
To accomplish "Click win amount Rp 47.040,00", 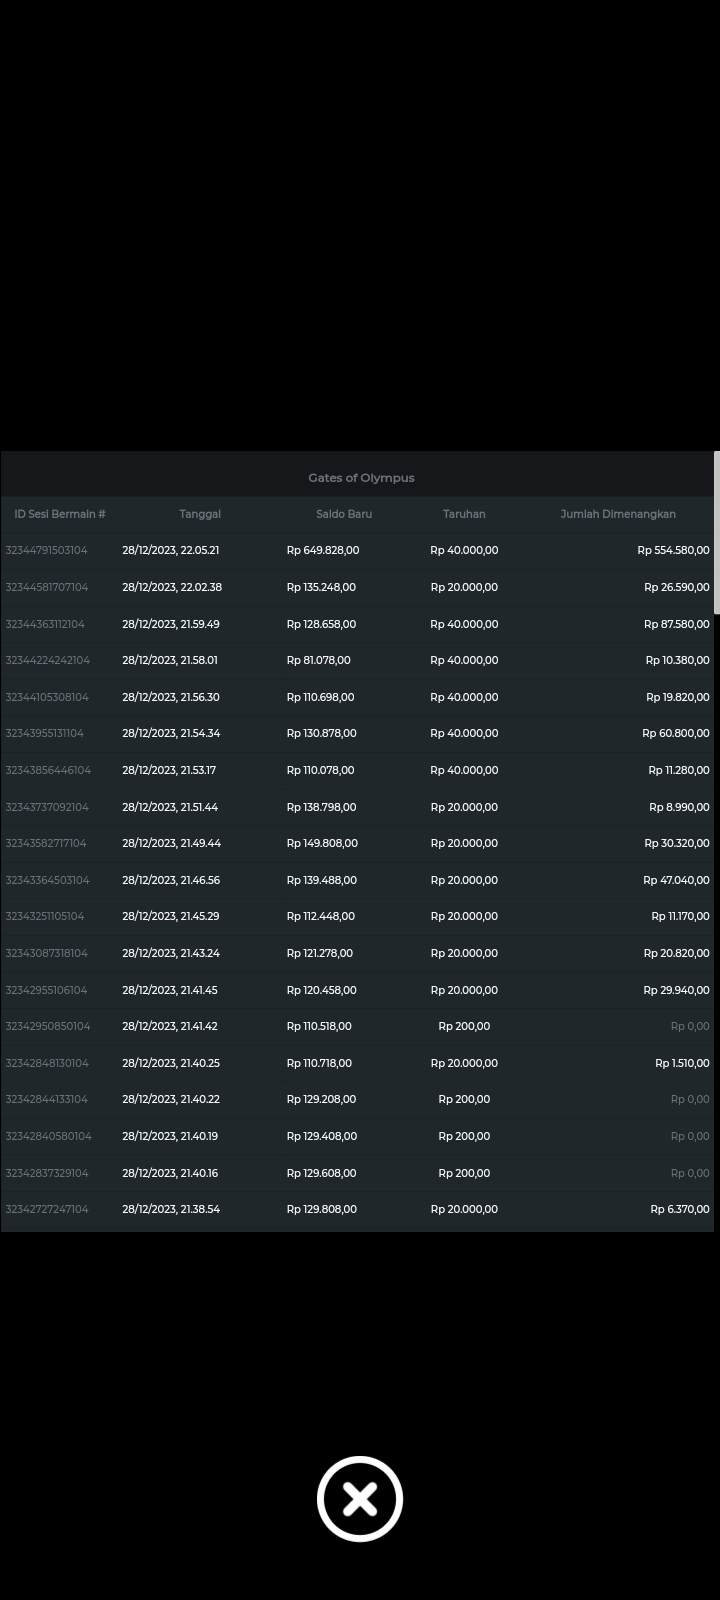I will (676, 880).
